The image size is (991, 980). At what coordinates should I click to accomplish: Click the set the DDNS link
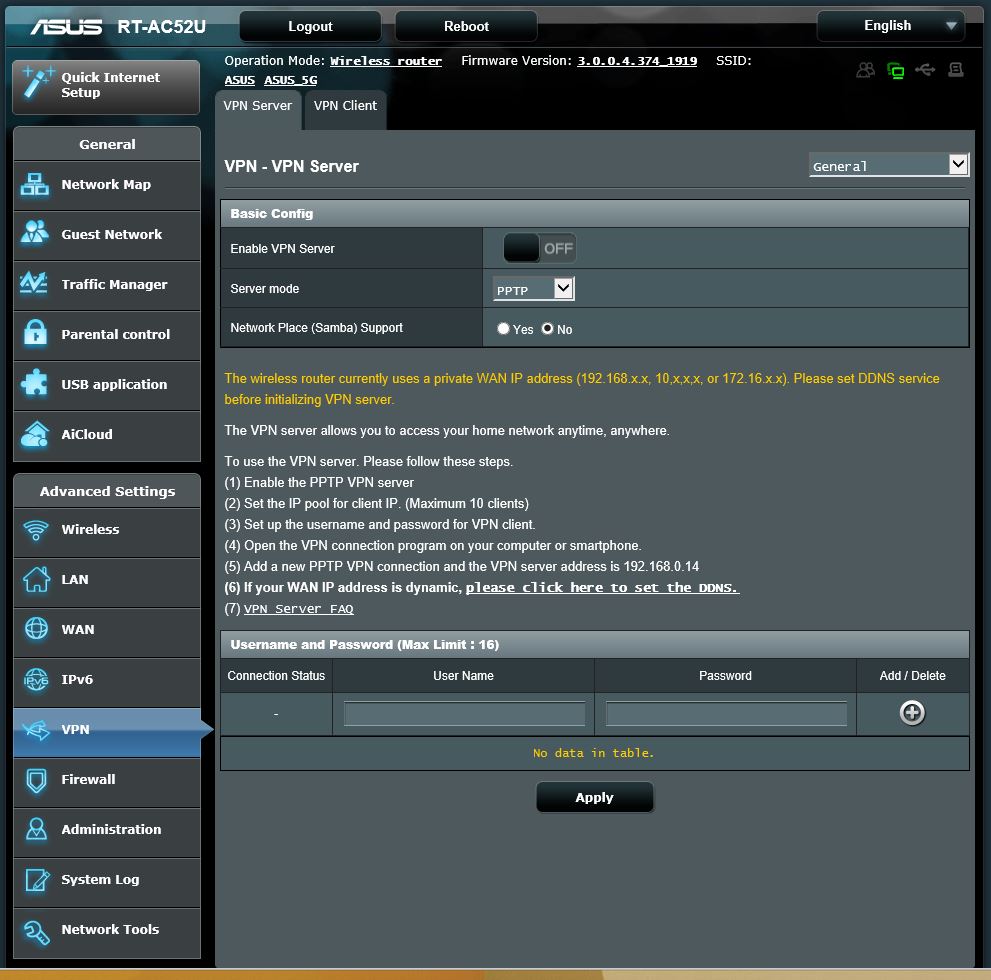click(x=602, y=588)
